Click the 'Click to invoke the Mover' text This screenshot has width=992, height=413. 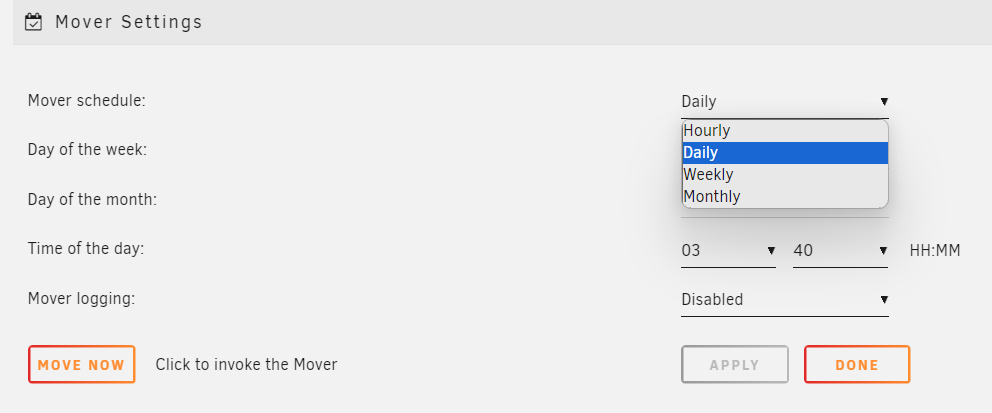coord(246,364)
